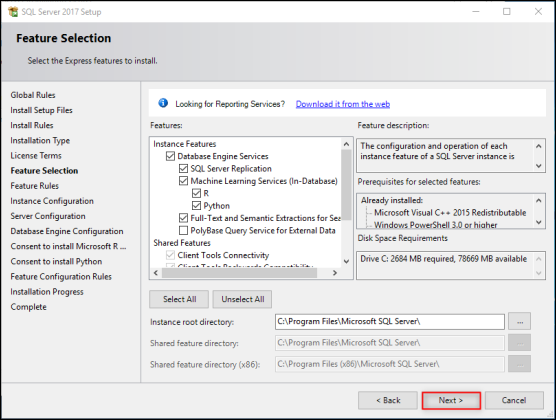The image size is (556, 420).
Task: Click the Install Setup Files step
Action: click(x=41, y=110)
